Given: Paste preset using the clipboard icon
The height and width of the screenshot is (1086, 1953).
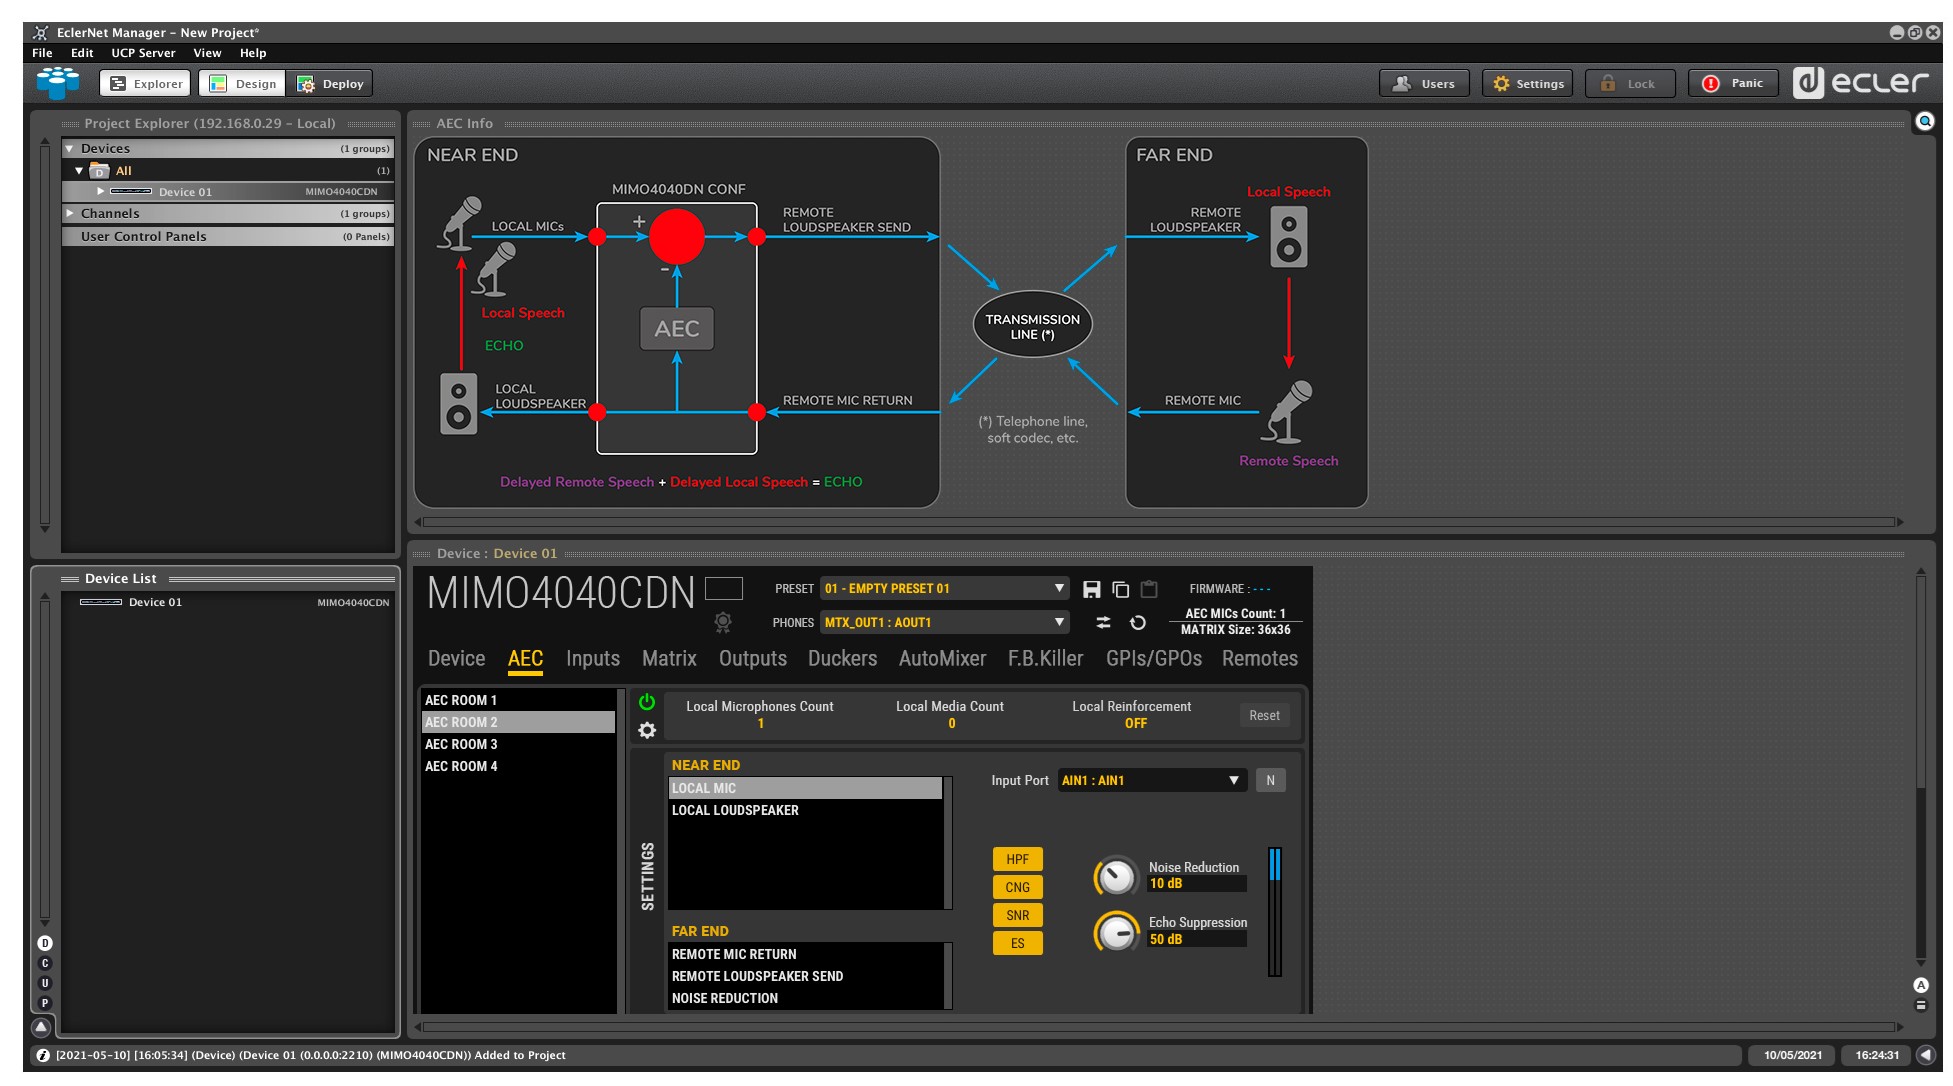Looking at the screenshot, I should (1149, 589).
